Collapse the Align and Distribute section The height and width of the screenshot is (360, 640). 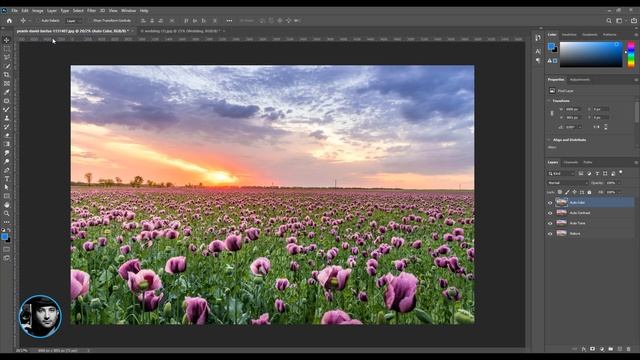click(549, 140)
